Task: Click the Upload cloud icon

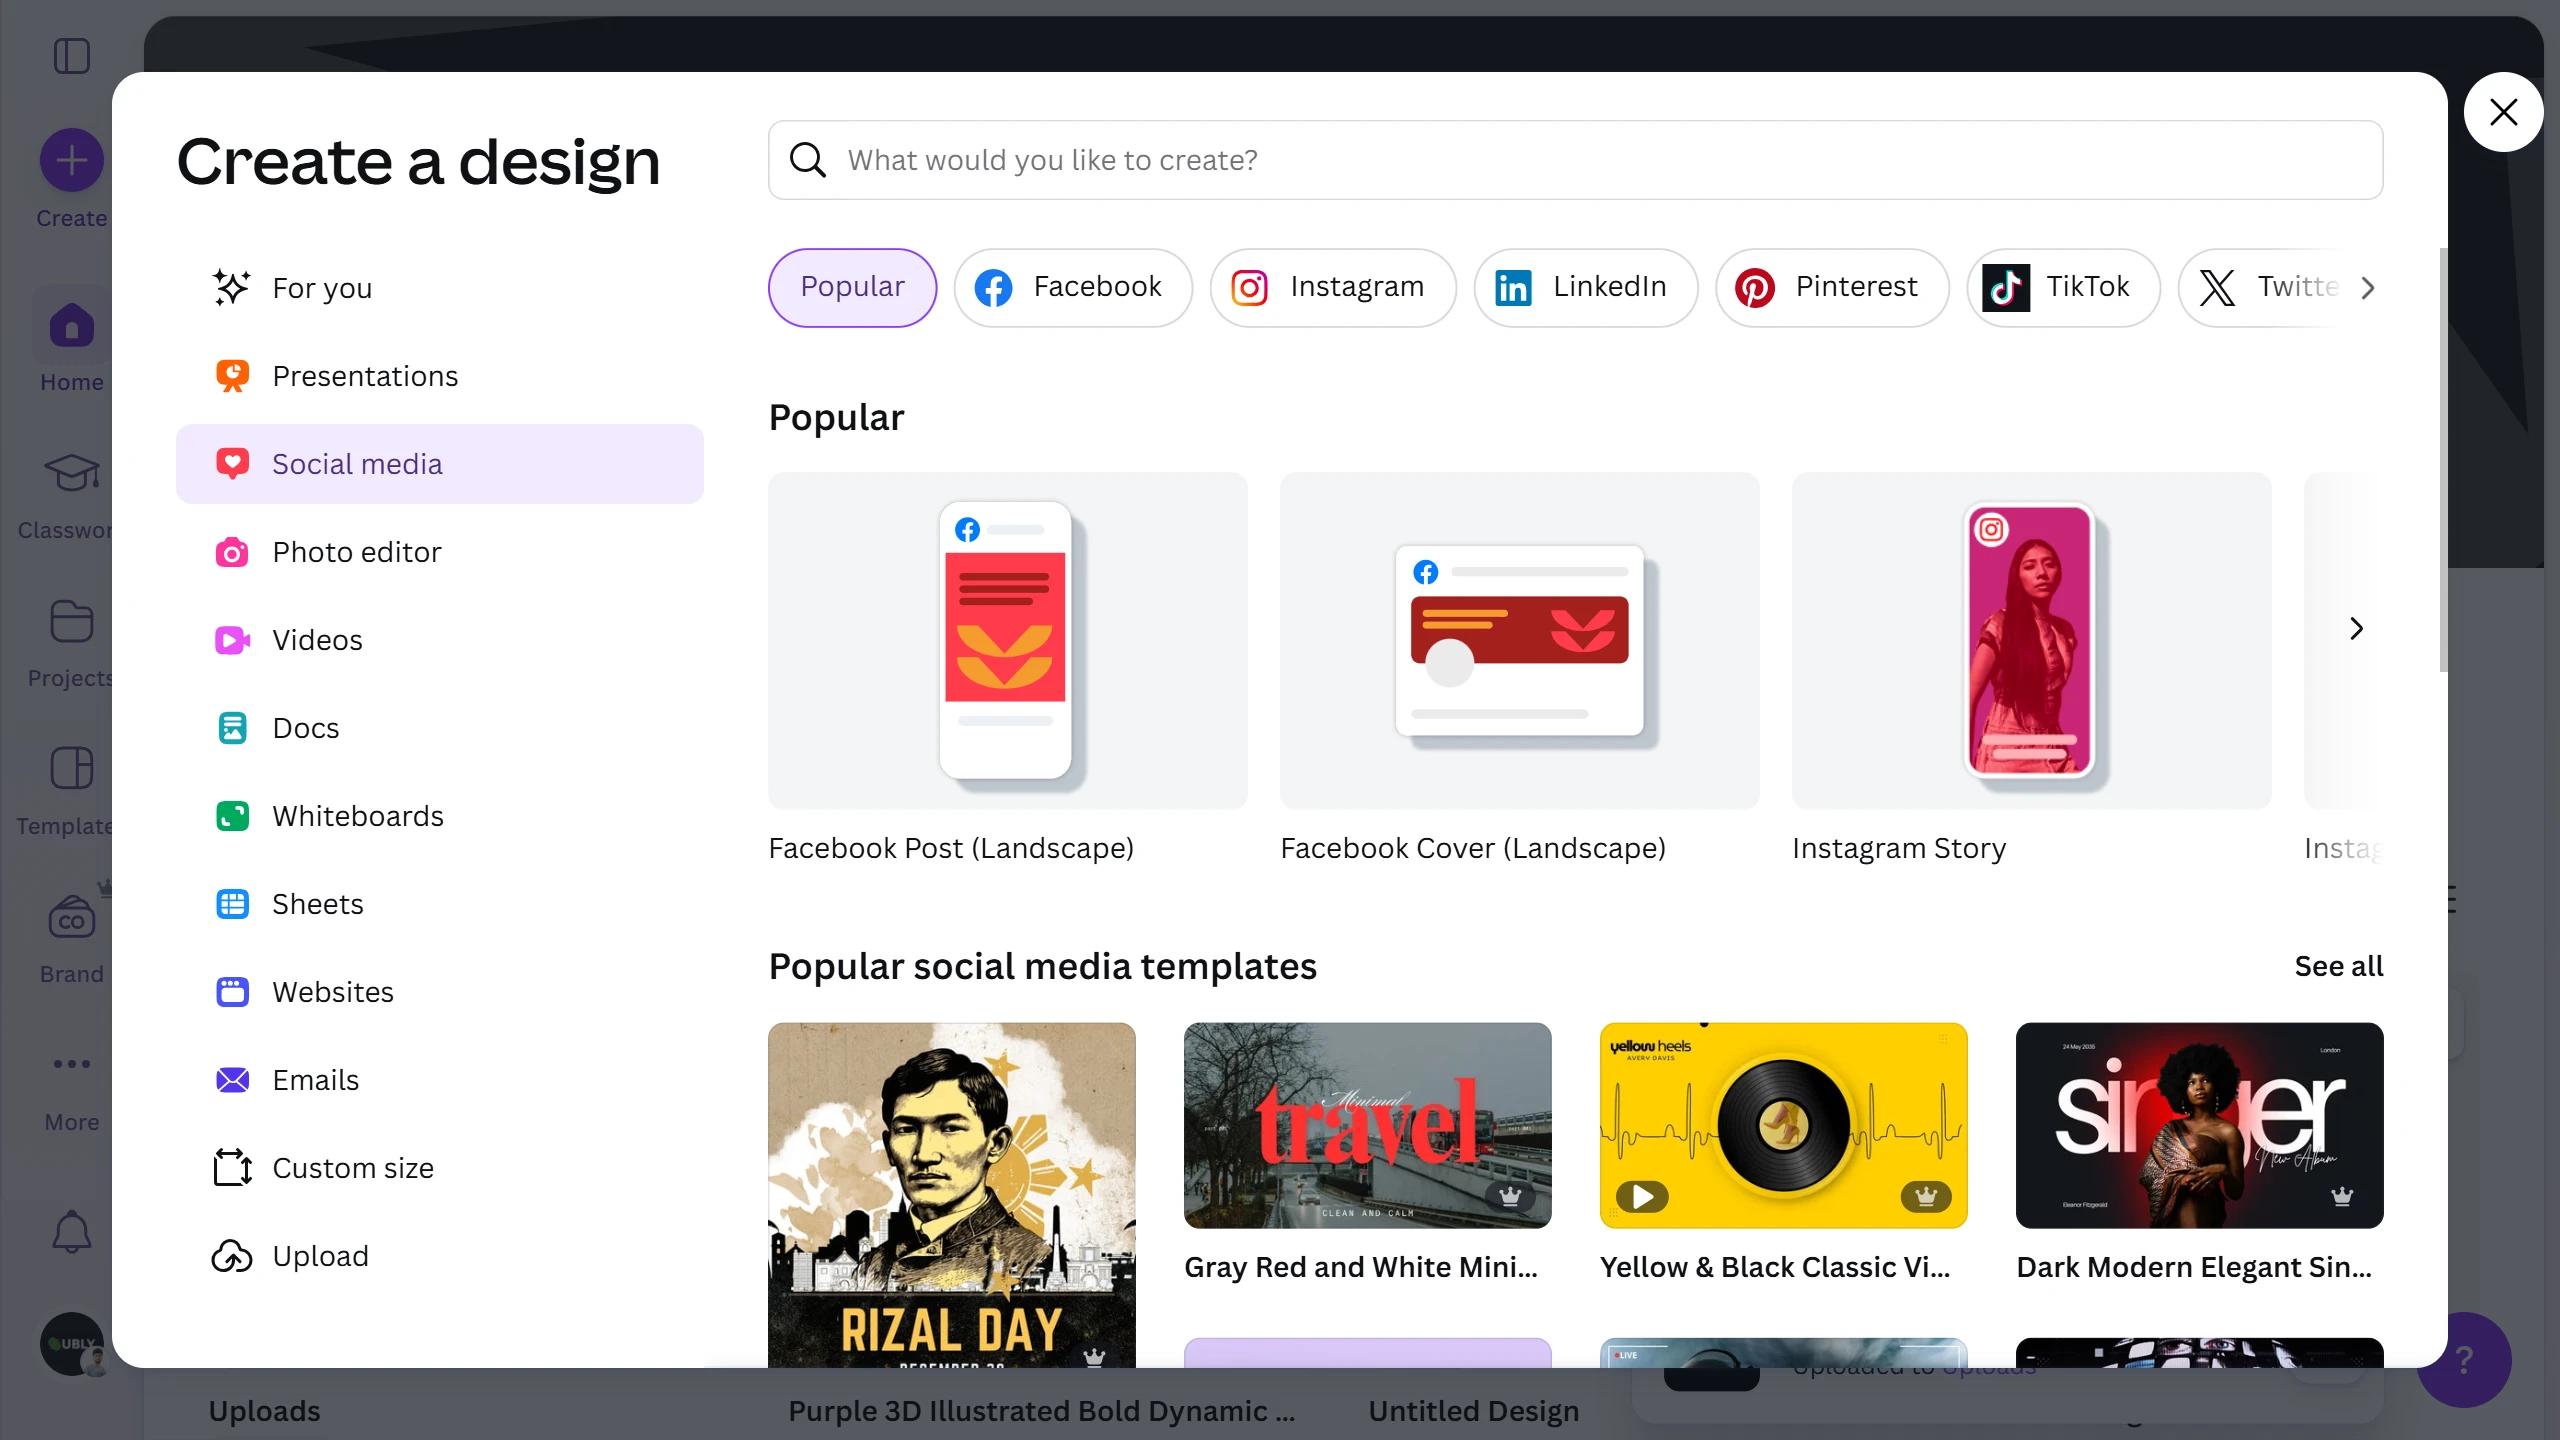Action: point(232,1256)
